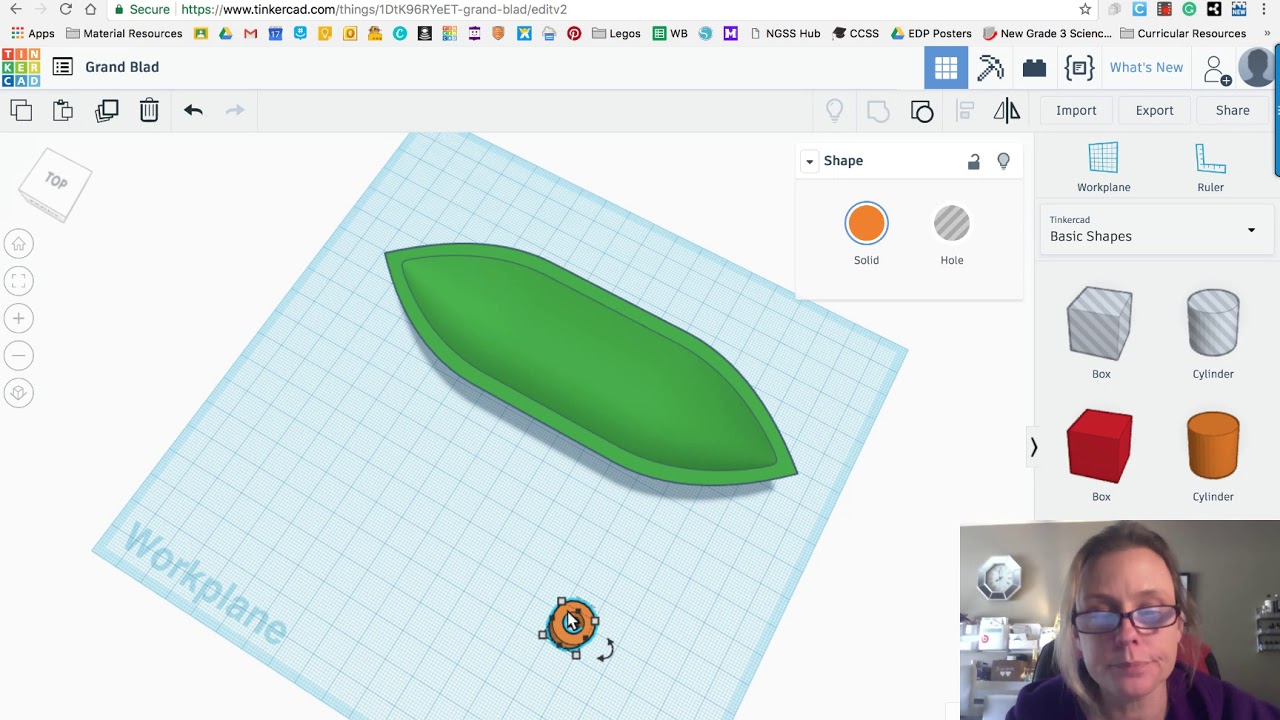Screen dimensions: 1280x720
Task: Click the Duplicate tool icon
Action: [x=106, y=110]
